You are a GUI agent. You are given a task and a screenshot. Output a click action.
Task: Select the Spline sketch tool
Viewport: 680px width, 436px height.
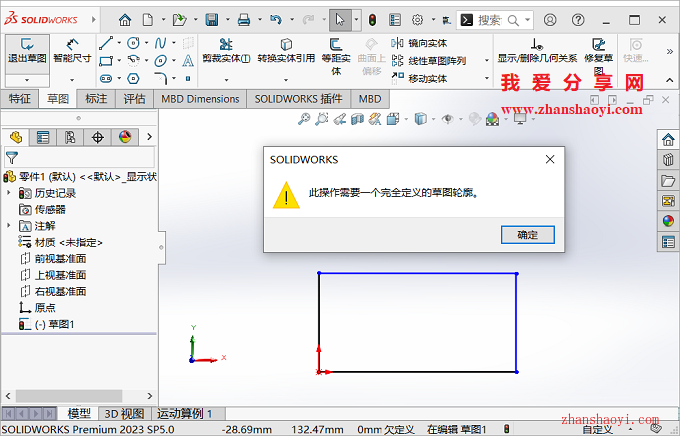pos(160,43)
